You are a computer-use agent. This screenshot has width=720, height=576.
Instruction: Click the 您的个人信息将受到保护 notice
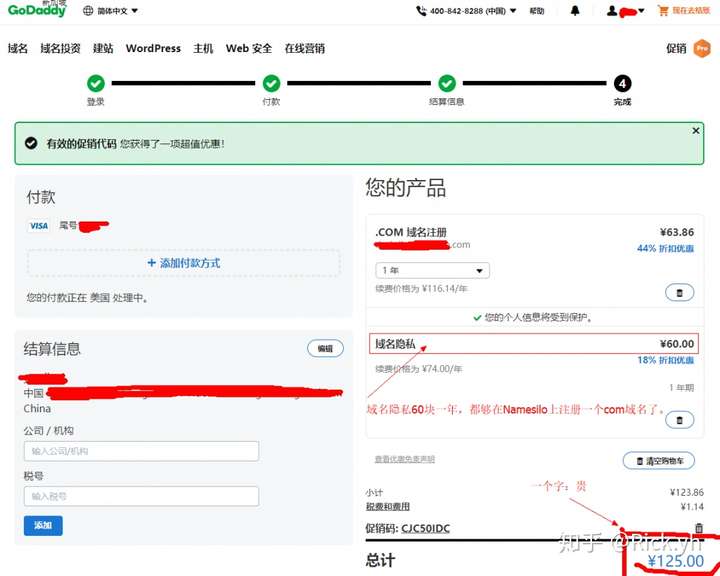(x=533, y=317)
